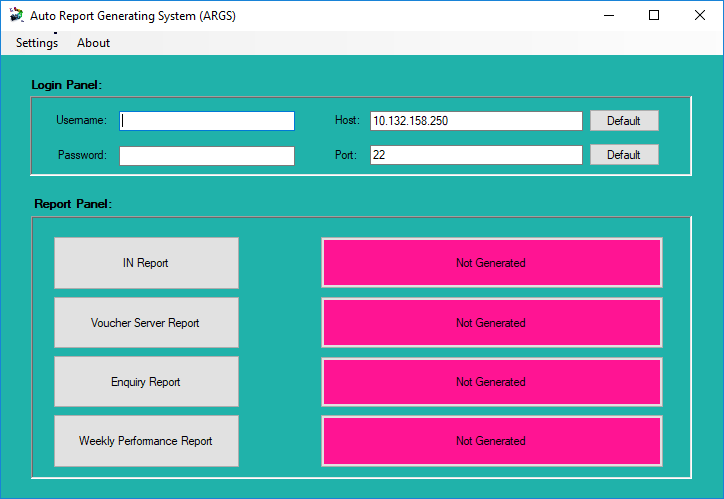Open the Settings menu

click(x=37, y=43)
